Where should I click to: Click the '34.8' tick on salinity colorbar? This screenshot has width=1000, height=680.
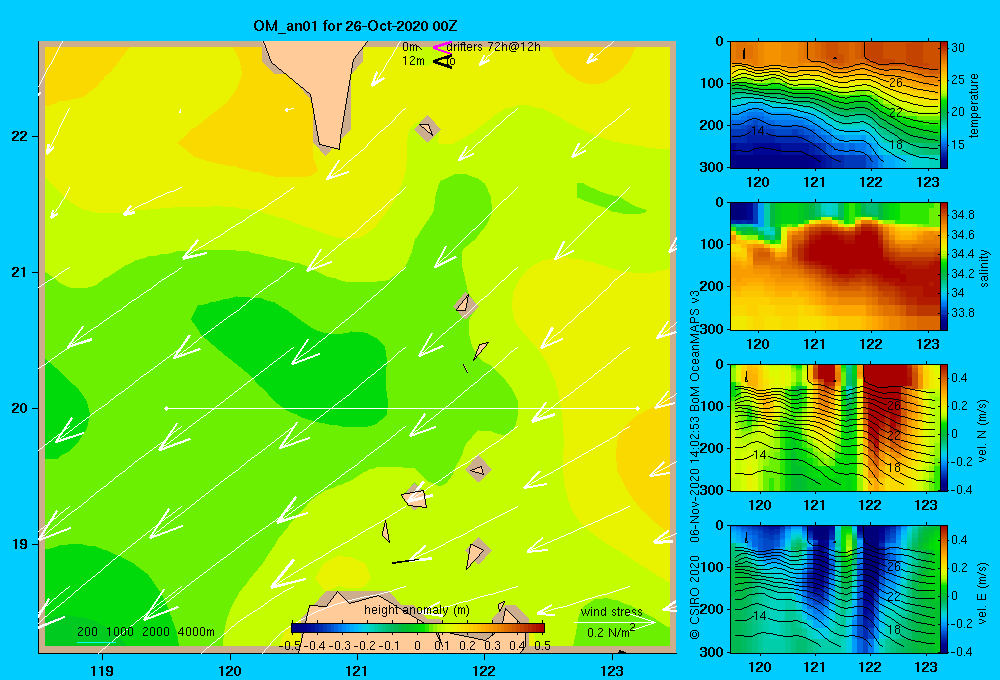(962, 214)
